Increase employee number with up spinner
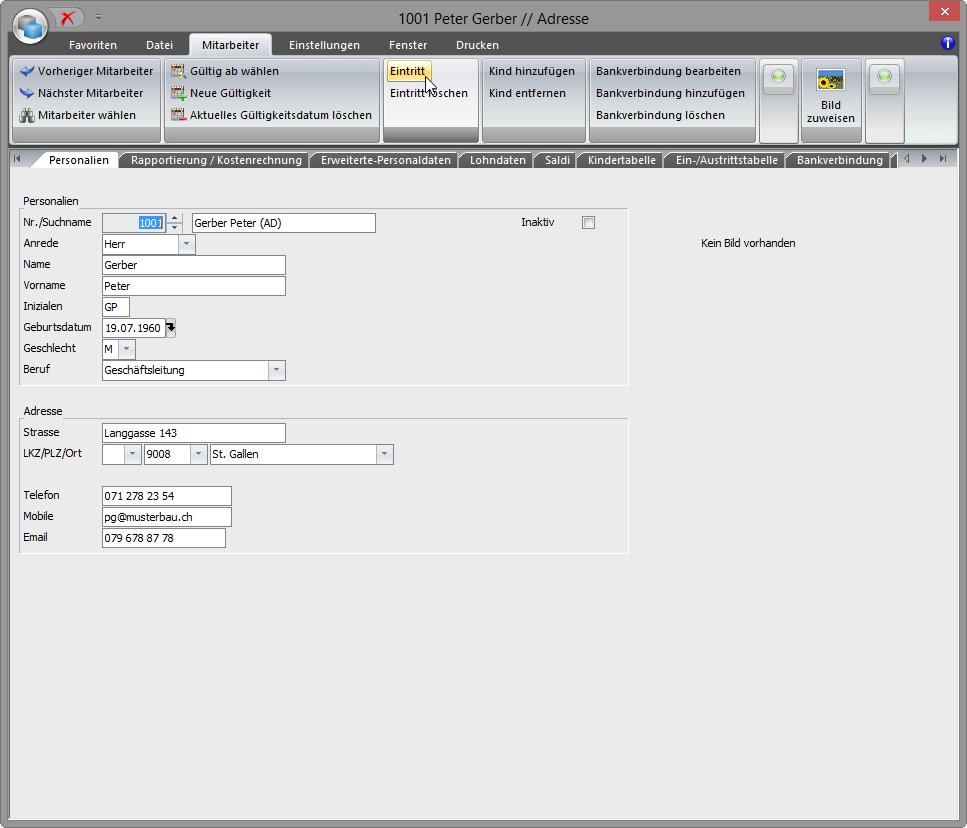This screenshot has height=828, width=967. [x=175, y=218]
